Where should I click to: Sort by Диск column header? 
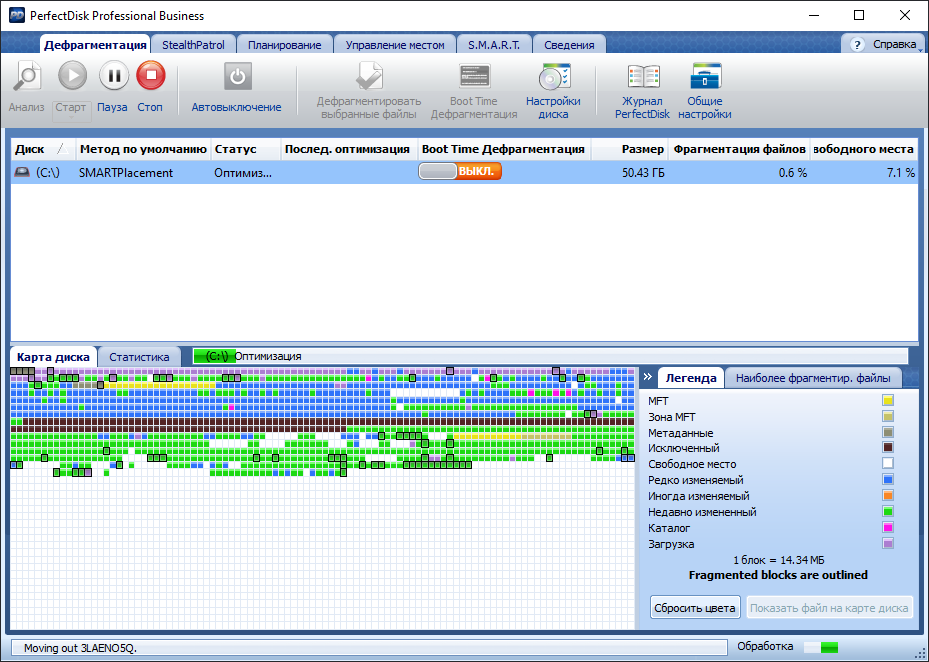click(31, 149)
